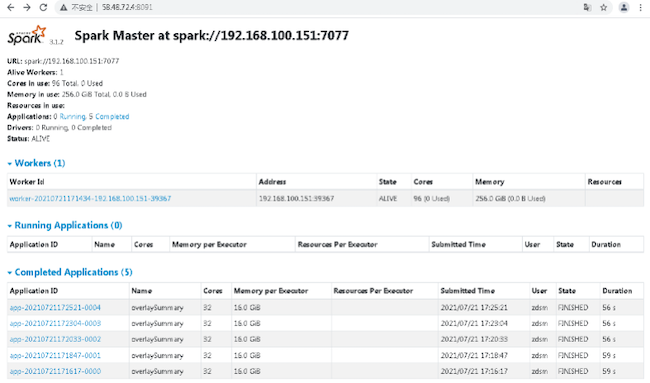The height and width of the screenshot is (383, 650).
Task: Open worker-20210721171434 link
Action: (x=90, y=199)
